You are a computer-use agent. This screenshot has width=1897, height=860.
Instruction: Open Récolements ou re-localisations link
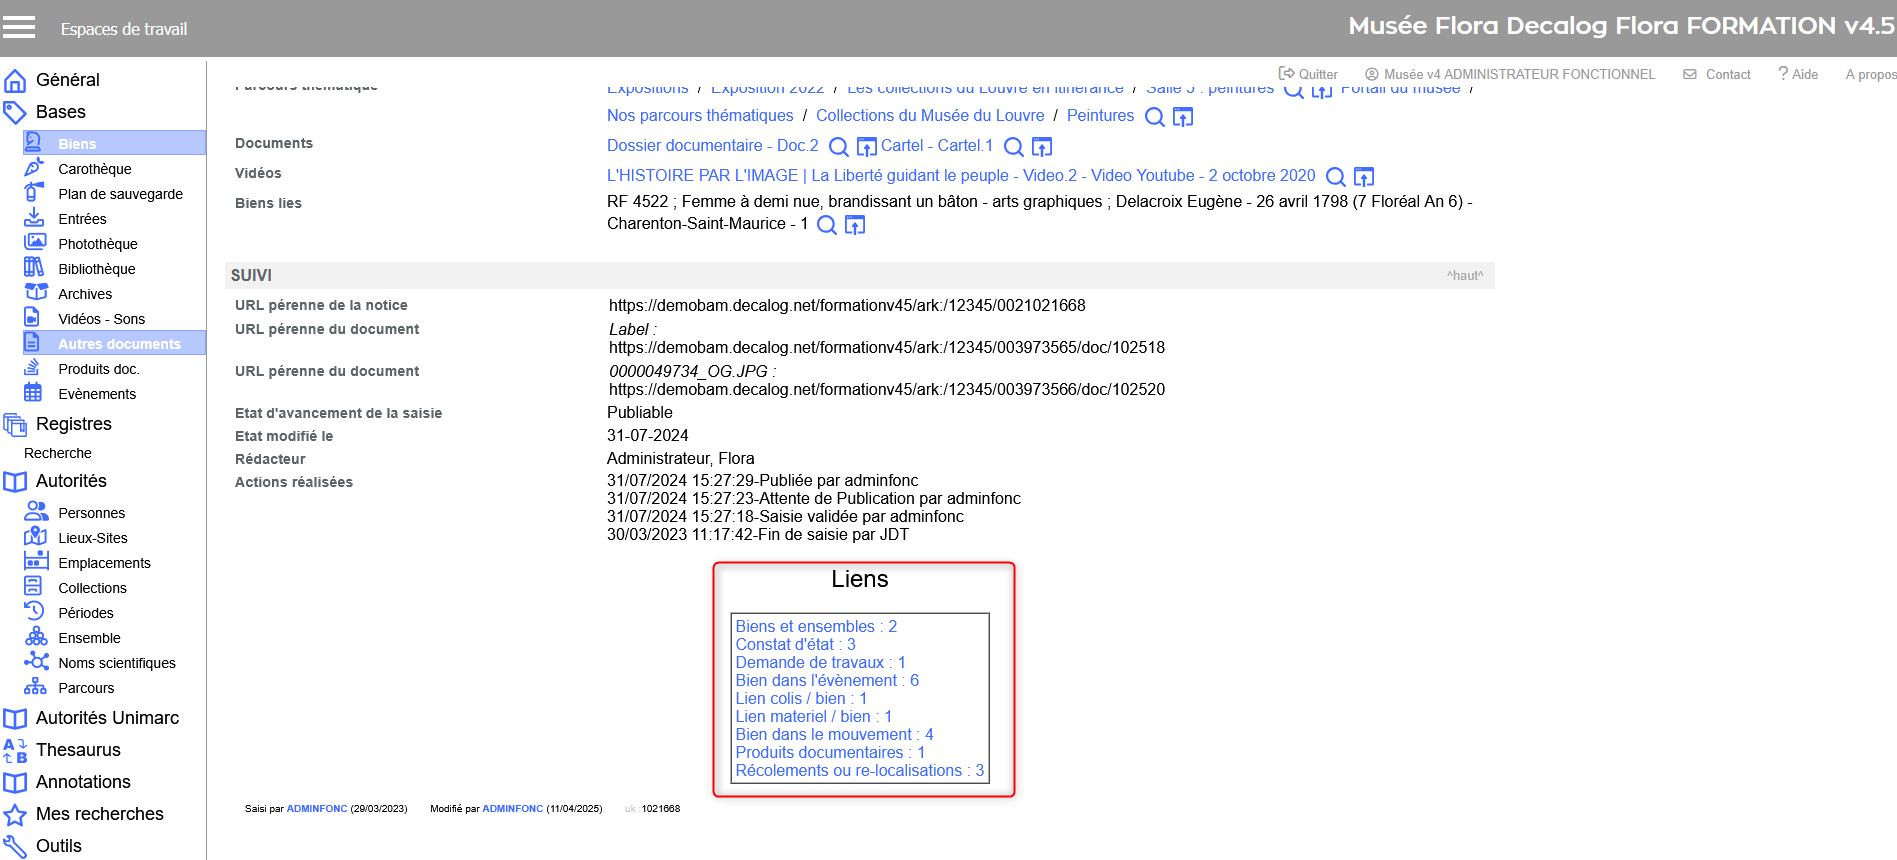click(x=859, y=771)
